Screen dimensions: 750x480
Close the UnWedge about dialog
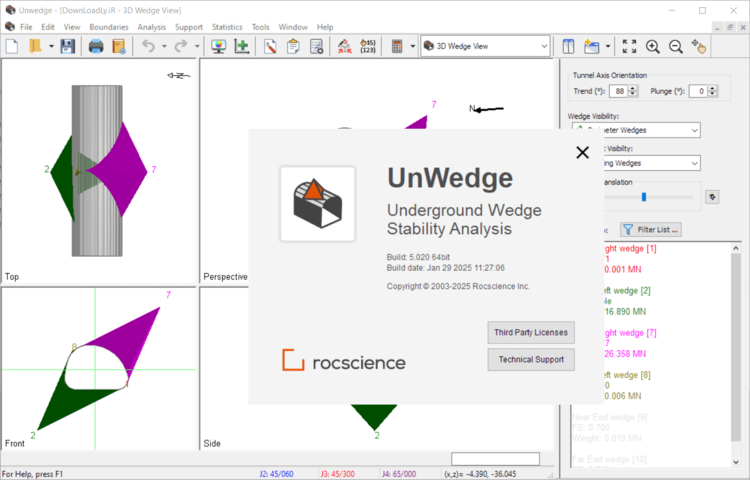[x=582, y=152]
